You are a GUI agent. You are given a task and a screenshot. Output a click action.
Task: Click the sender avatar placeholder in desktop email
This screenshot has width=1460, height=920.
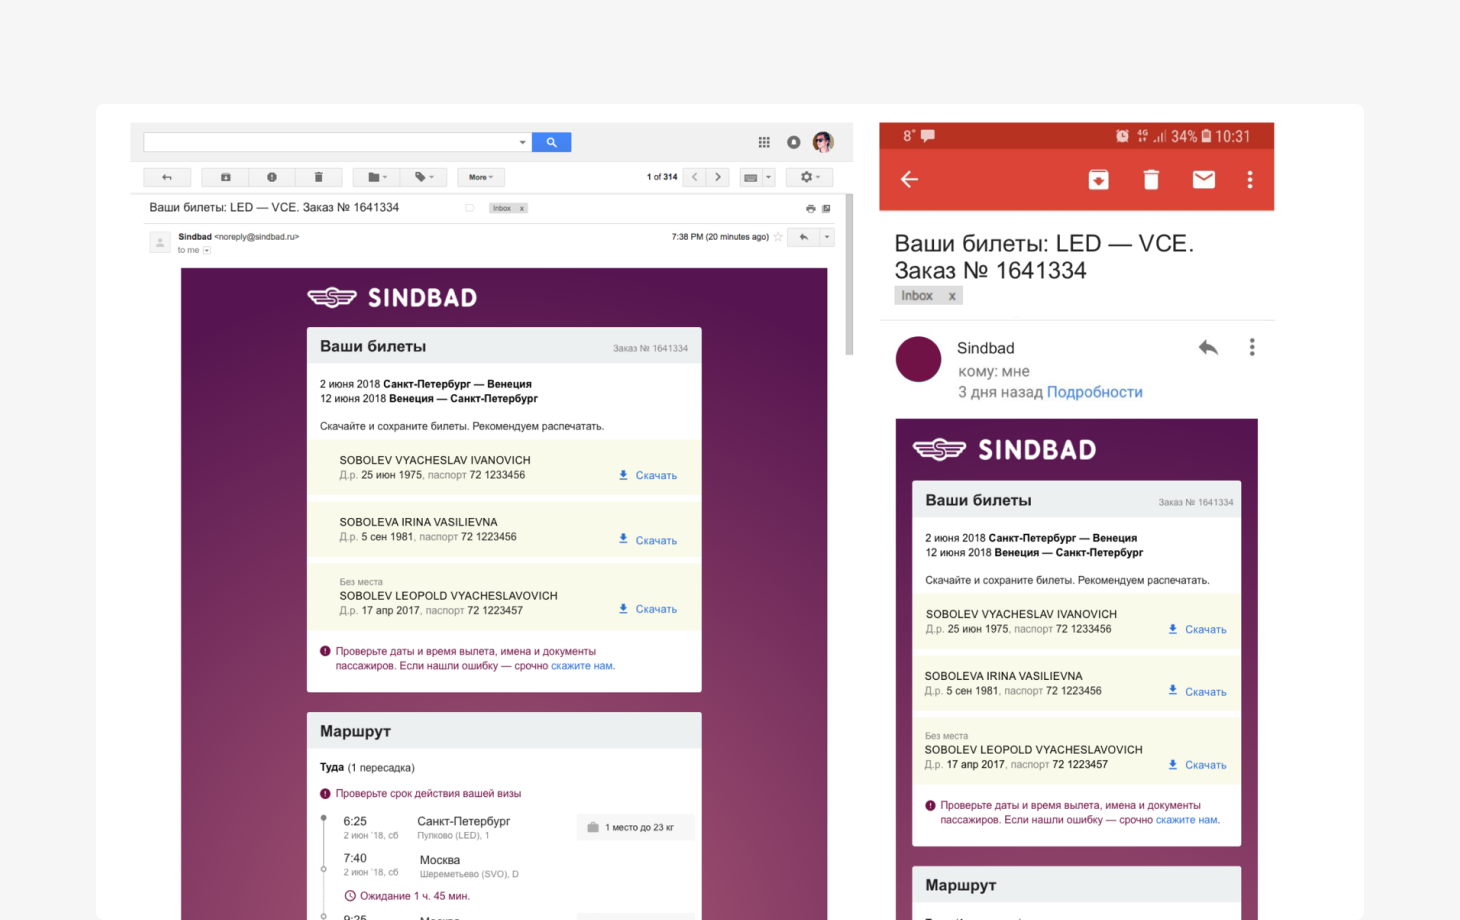tap(159, 242)
